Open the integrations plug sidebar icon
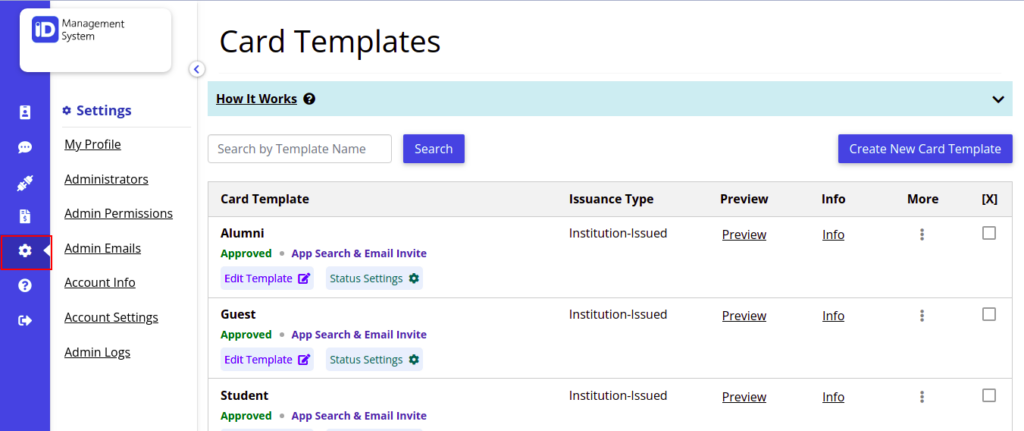The height and width of the screenshot is (431, 1024). point(25,184)
